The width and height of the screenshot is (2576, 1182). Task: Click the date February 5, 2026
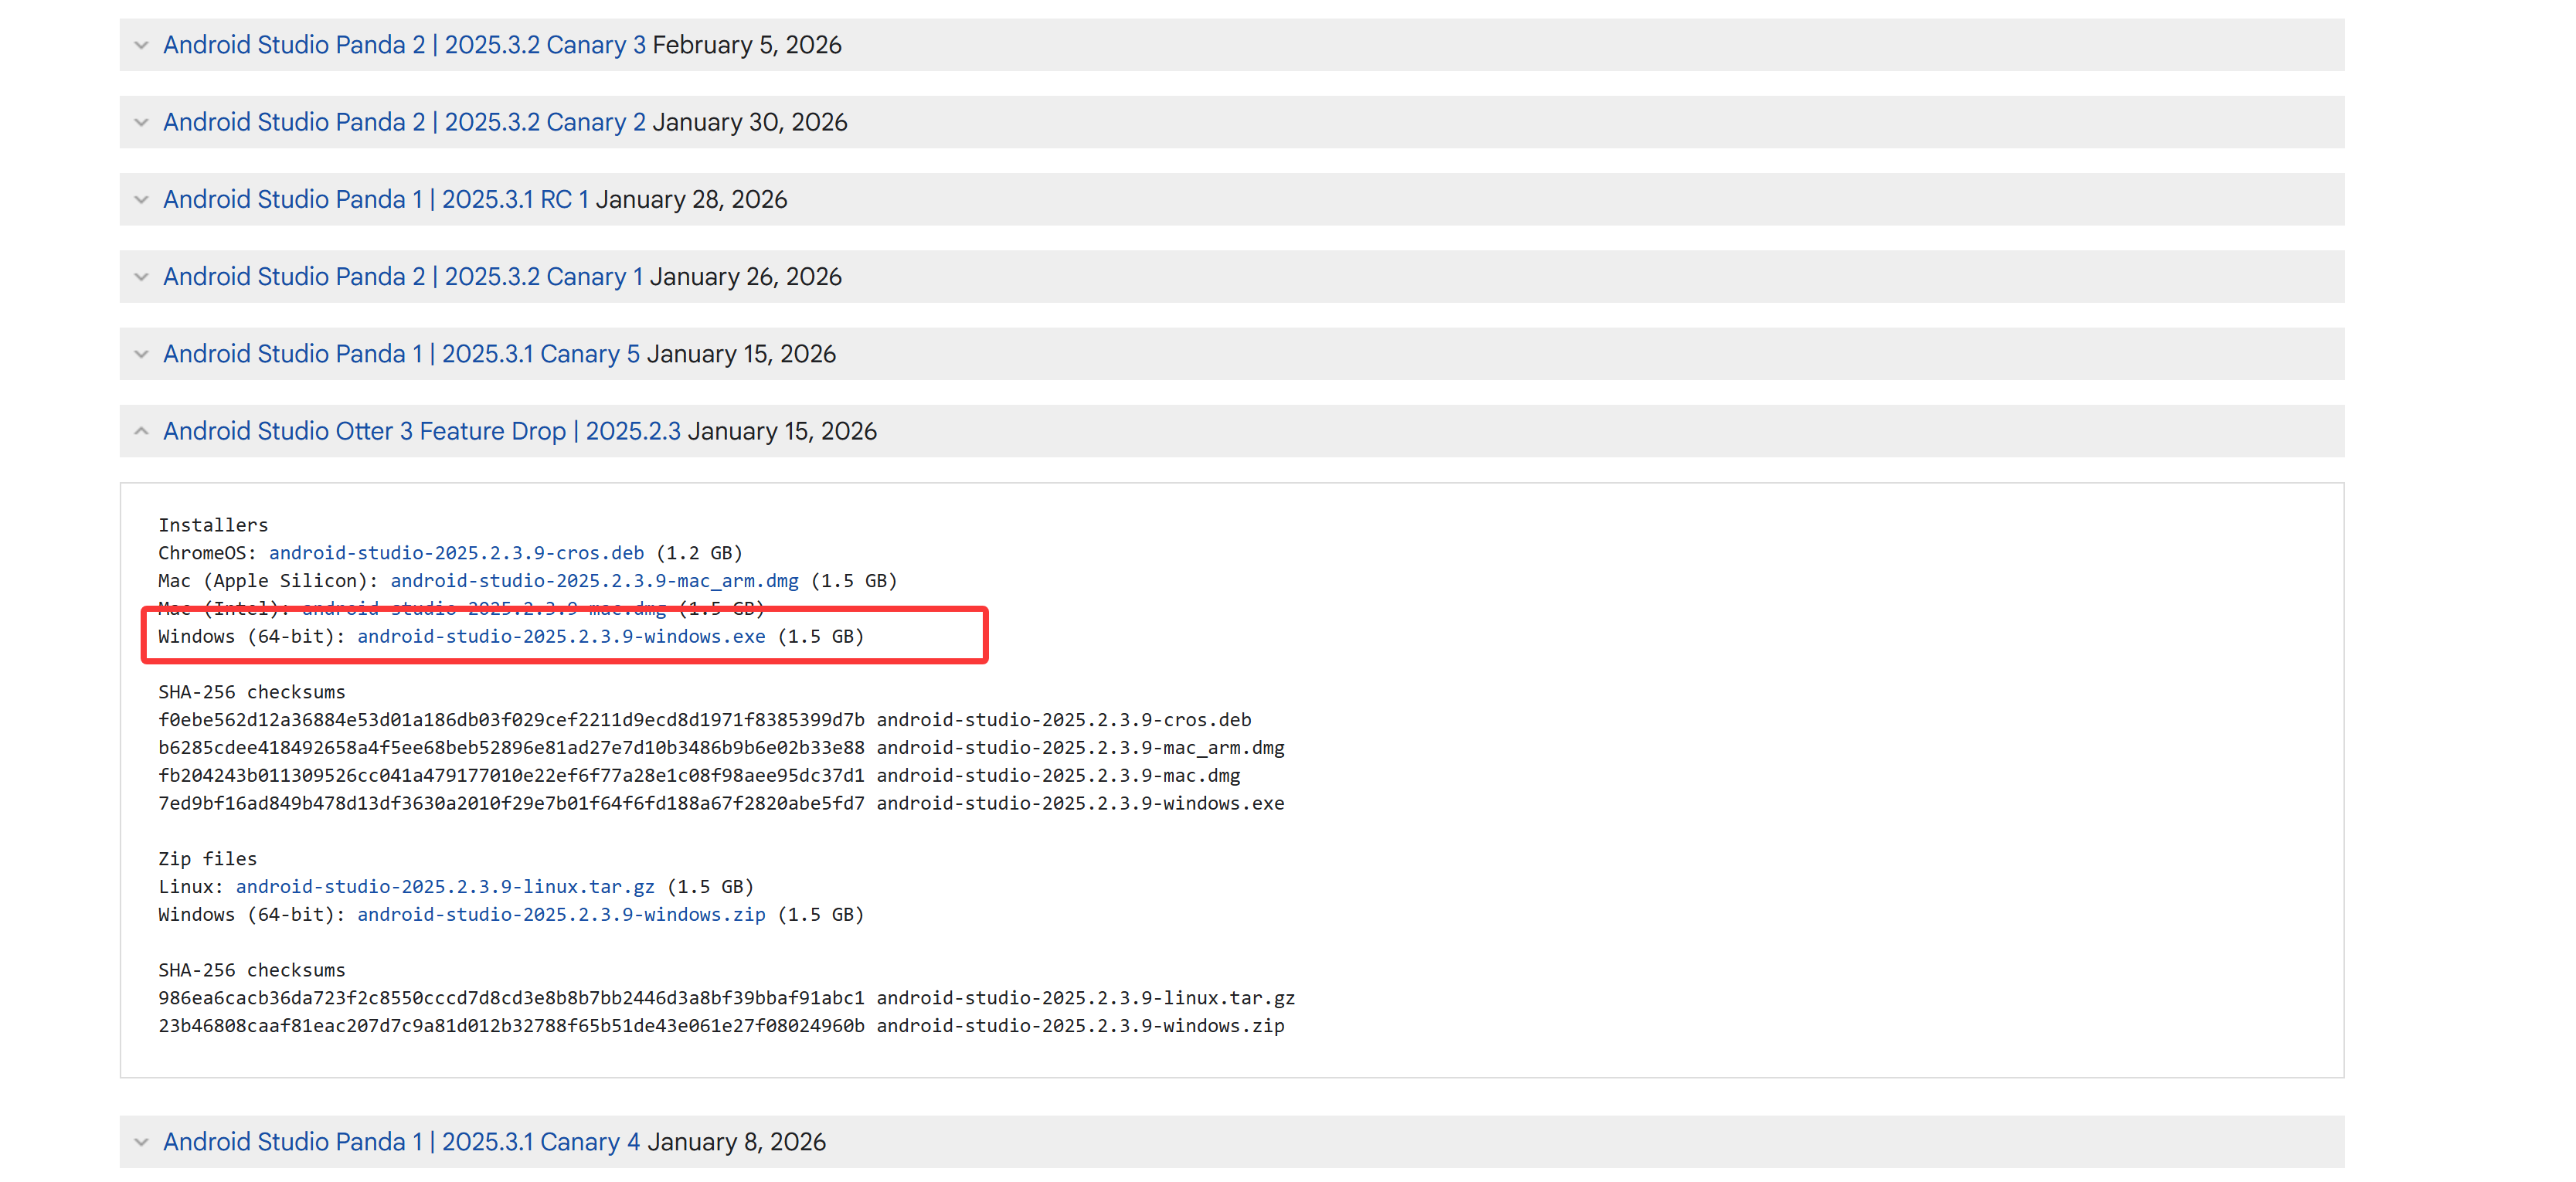(x=747, y=45)
